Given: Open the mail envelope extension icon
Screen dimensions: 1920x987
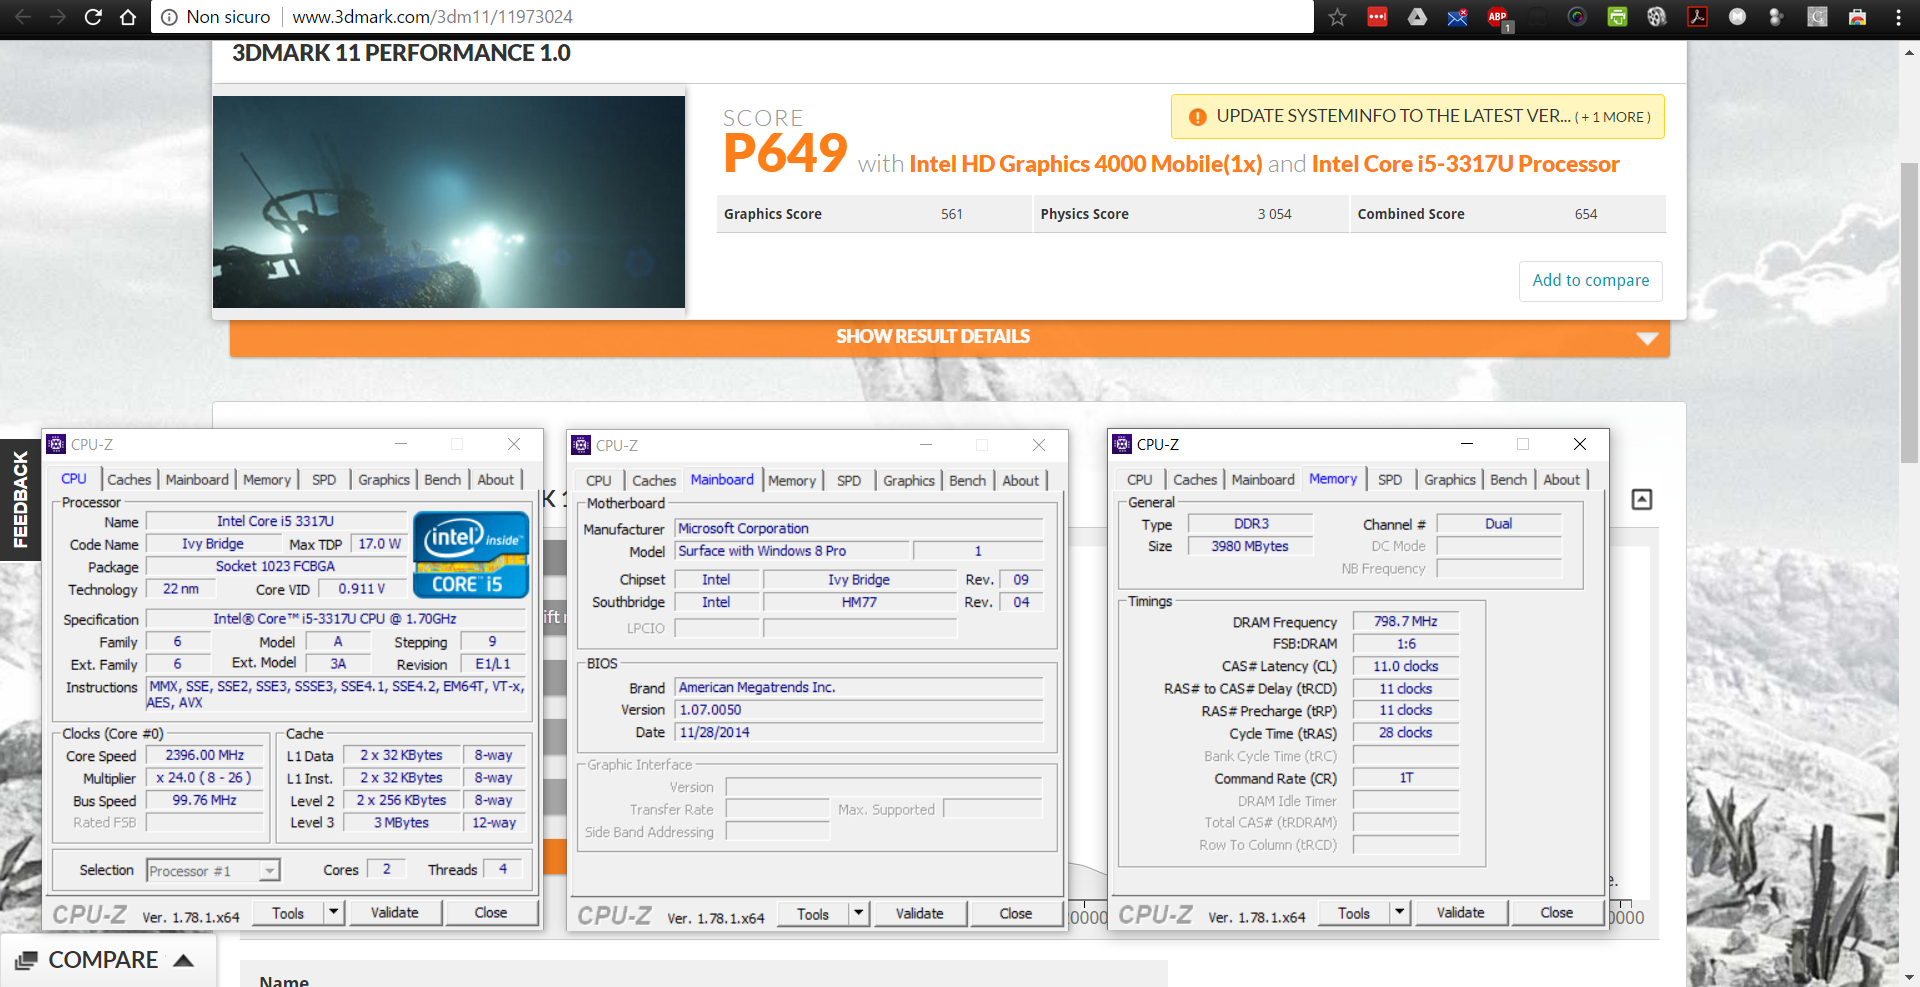Looking at the screenshot, I should pyautogui.click(x=1458, y=17).
